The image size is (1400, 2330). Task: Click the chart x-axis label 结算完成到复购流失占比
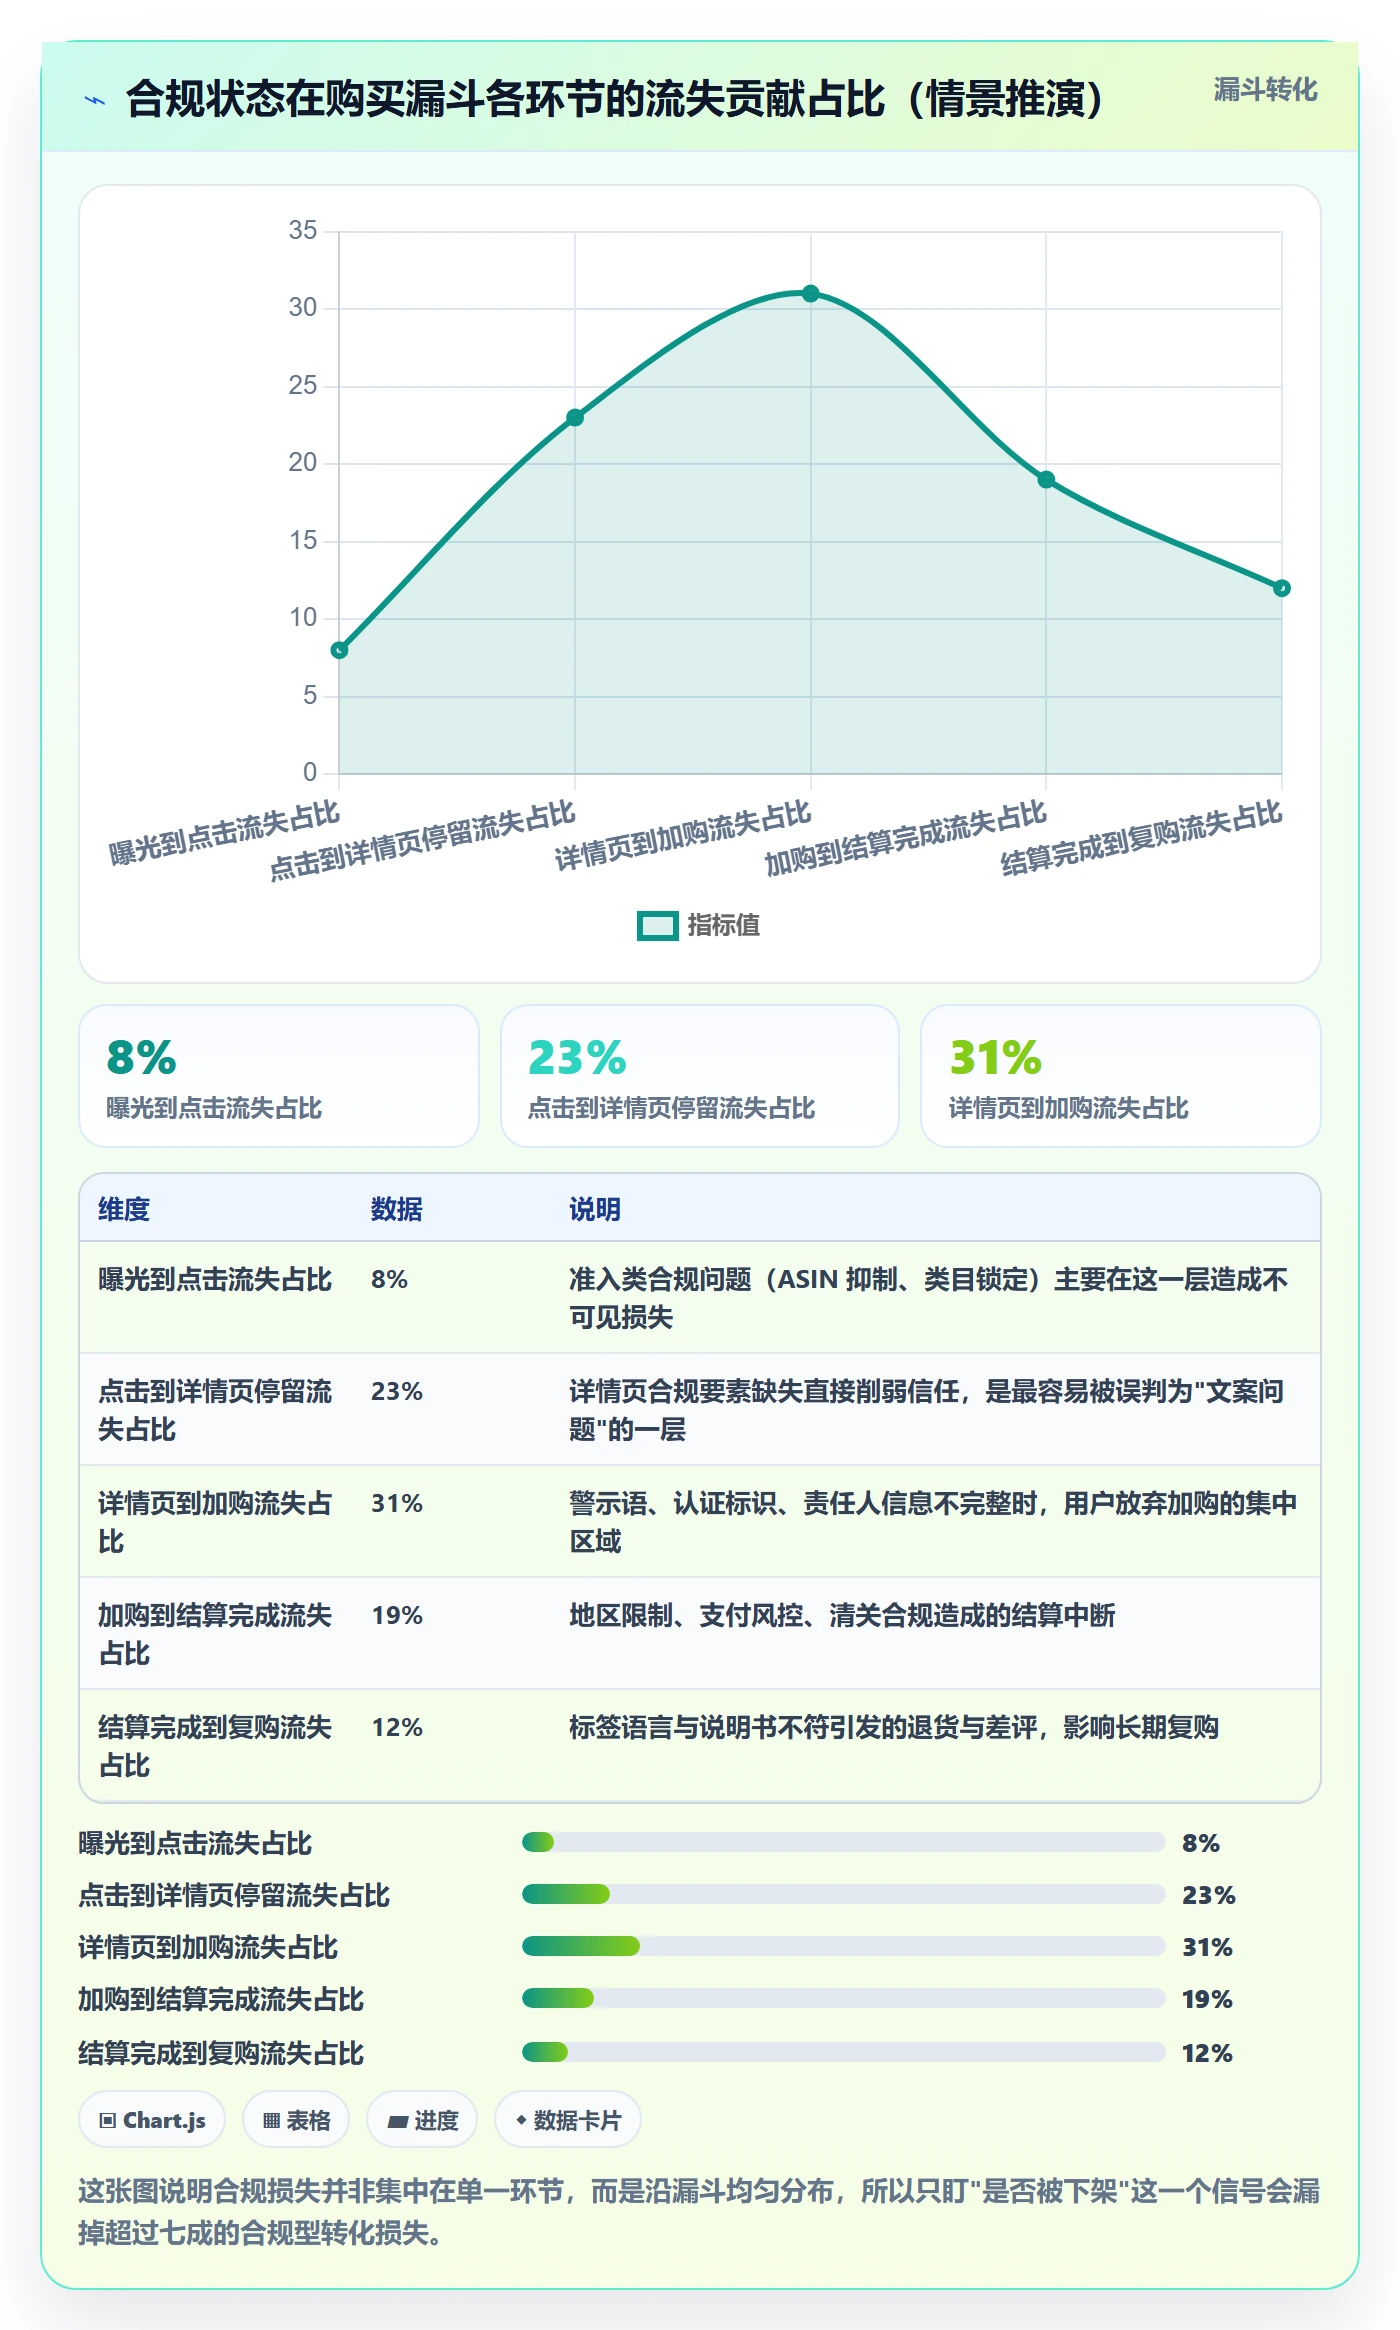click(x=1142, y=838)
